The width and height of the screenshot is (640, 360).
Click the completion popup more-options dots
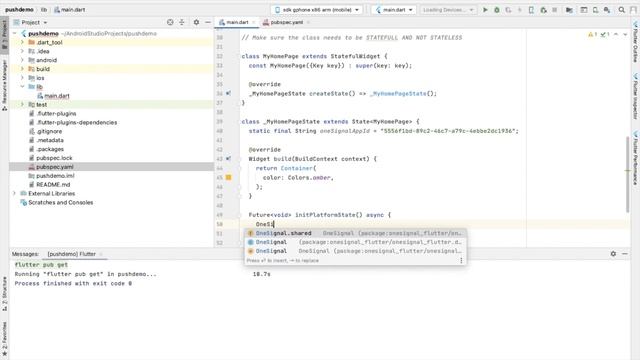(x=461, y=260)
